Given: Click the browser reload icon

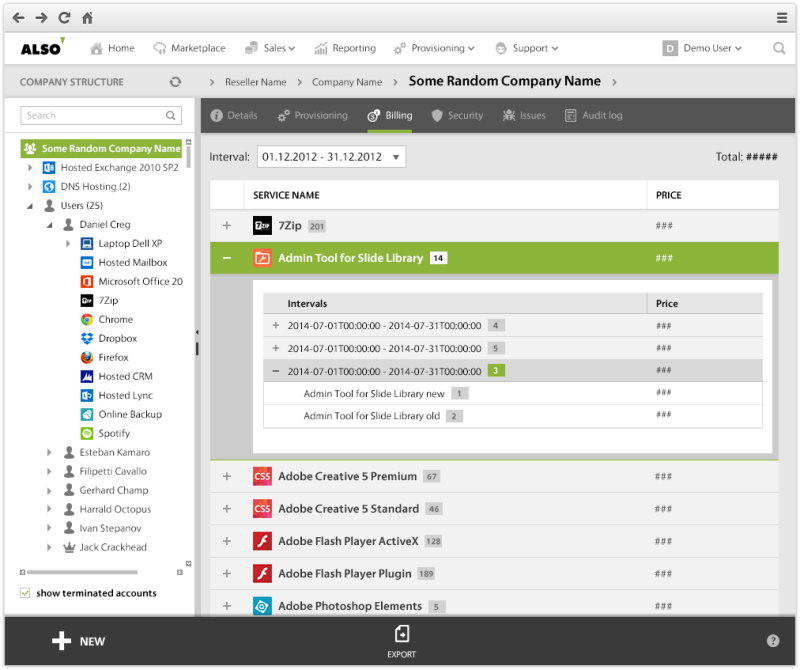Looking at the screenshot, I should tap(65, 18).
